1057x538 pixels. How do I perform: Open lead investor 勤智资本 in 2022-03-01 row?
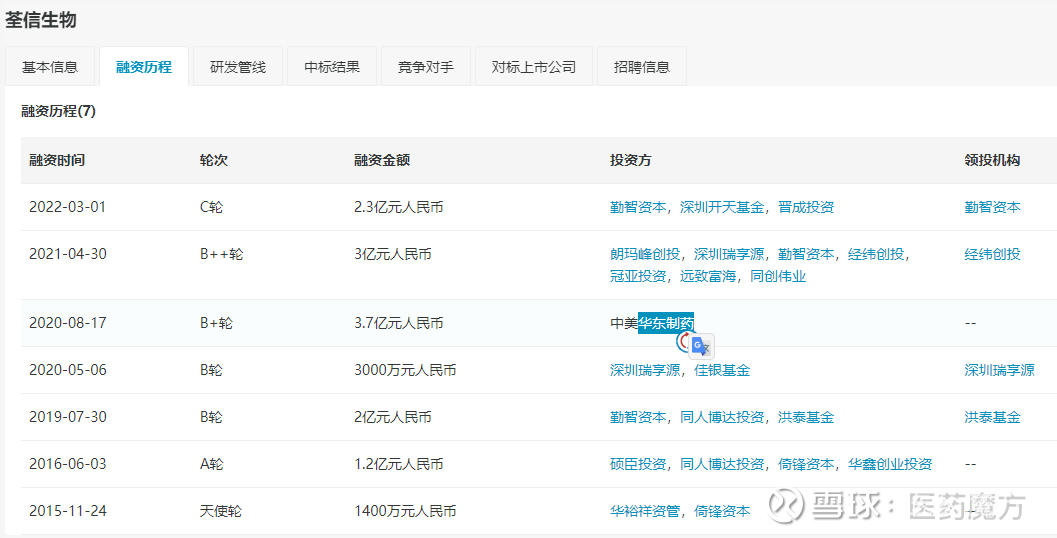[x=992, y=207]
